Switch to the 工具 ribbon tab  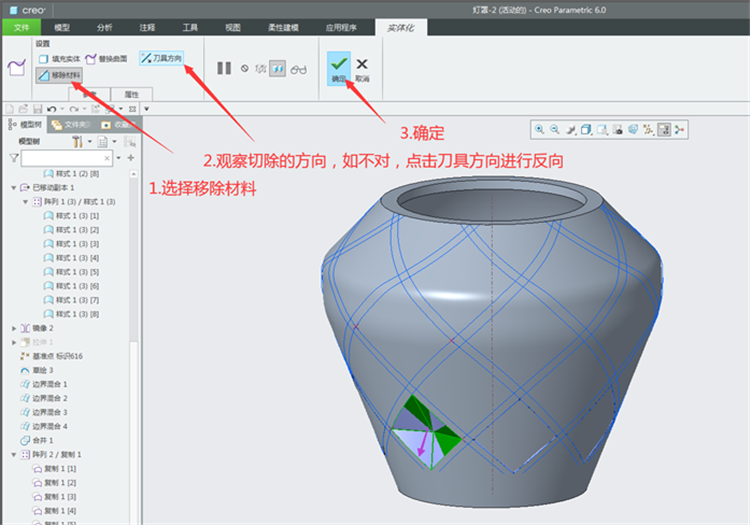pyautogui.click(x=190, y=27)
